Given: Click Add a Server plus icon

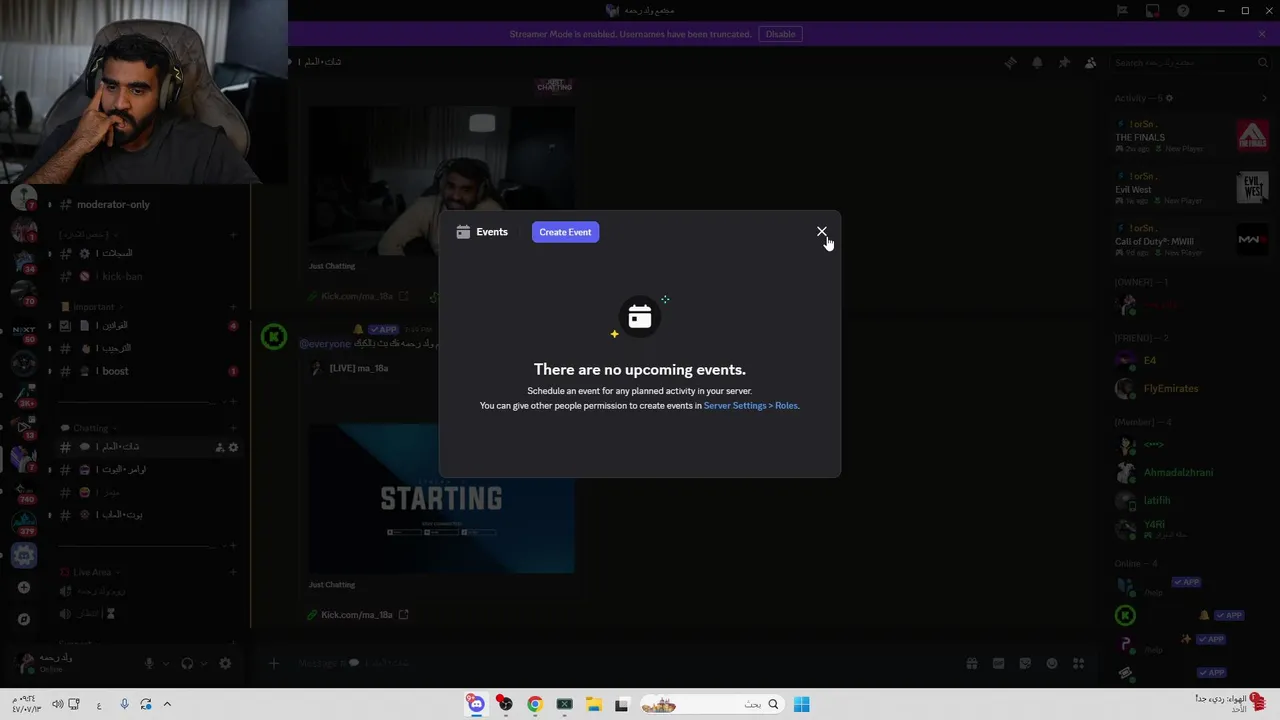Looking at the screenshot, I should point(24,587).
